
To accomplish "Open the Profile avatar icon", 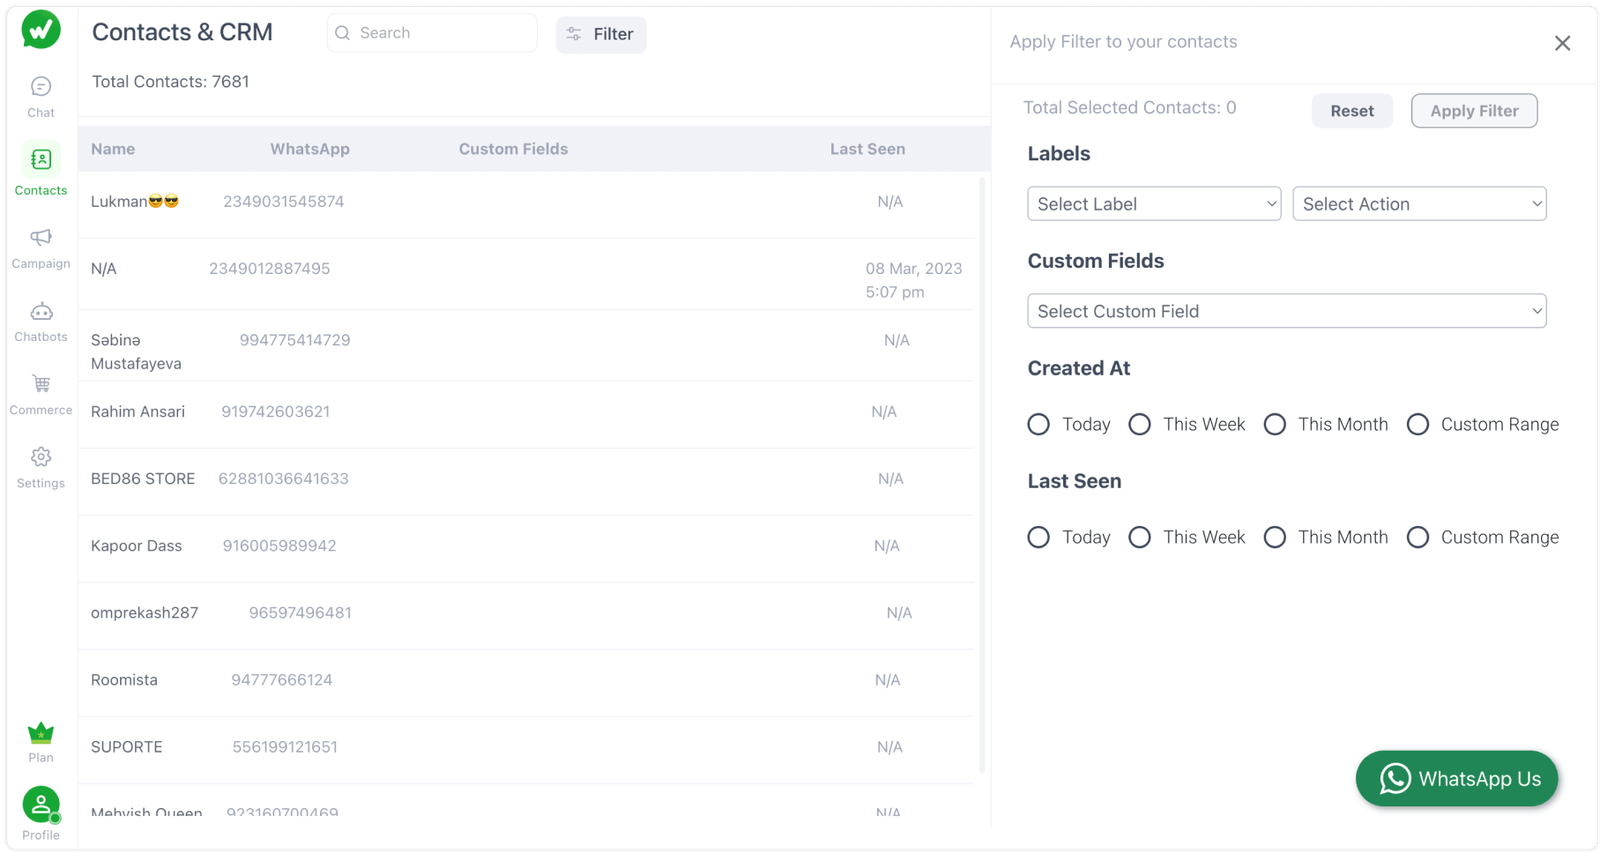I will pyautogui.click(x=41, y=805).
